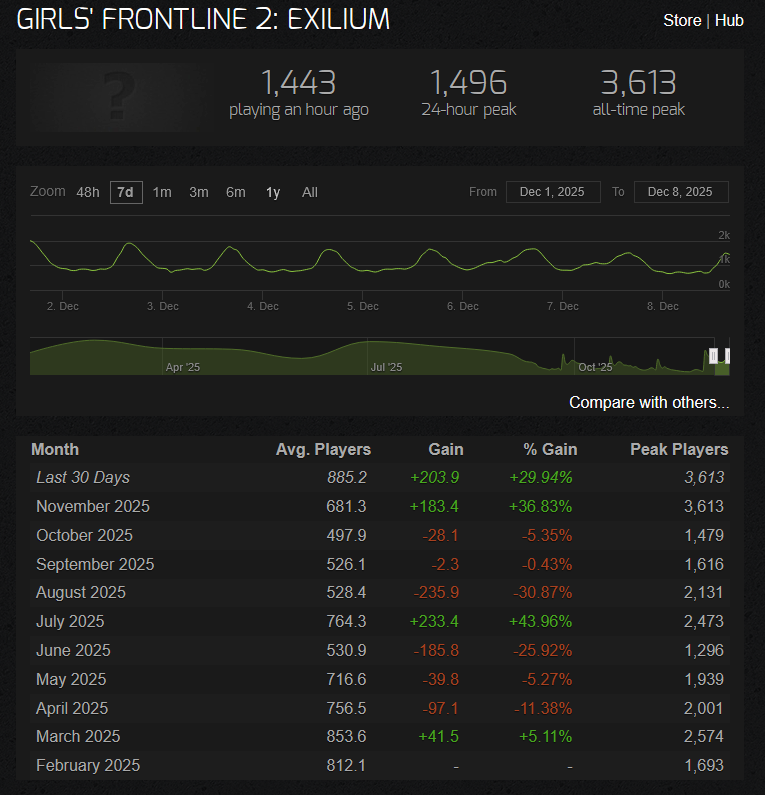This screenshot has height=795, width=765.
Task: Click the Apr '25 navigator marker
Action: point(183,367)
